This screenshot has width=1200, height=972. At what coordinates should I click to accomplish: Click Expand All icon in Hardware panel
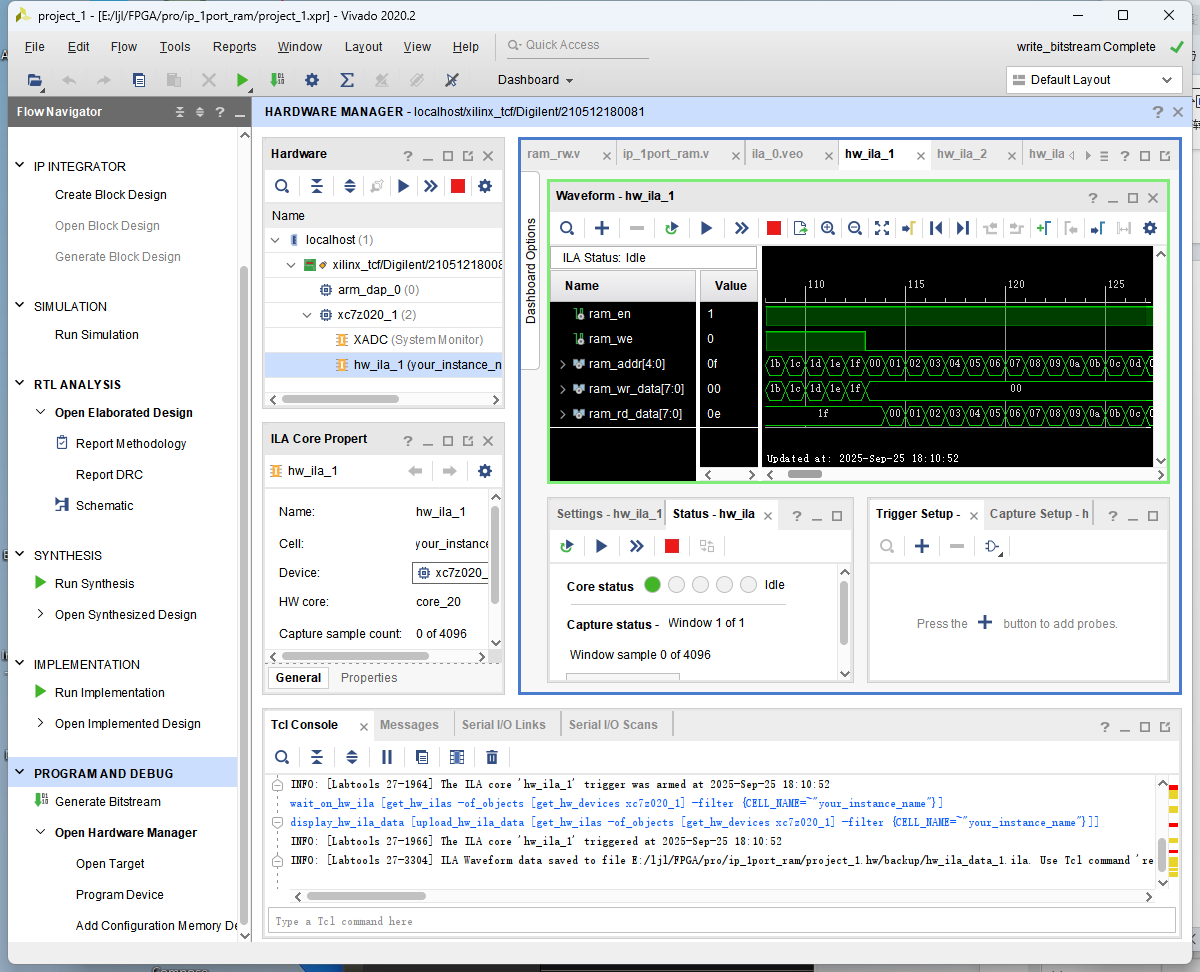[x=349, y=186]
